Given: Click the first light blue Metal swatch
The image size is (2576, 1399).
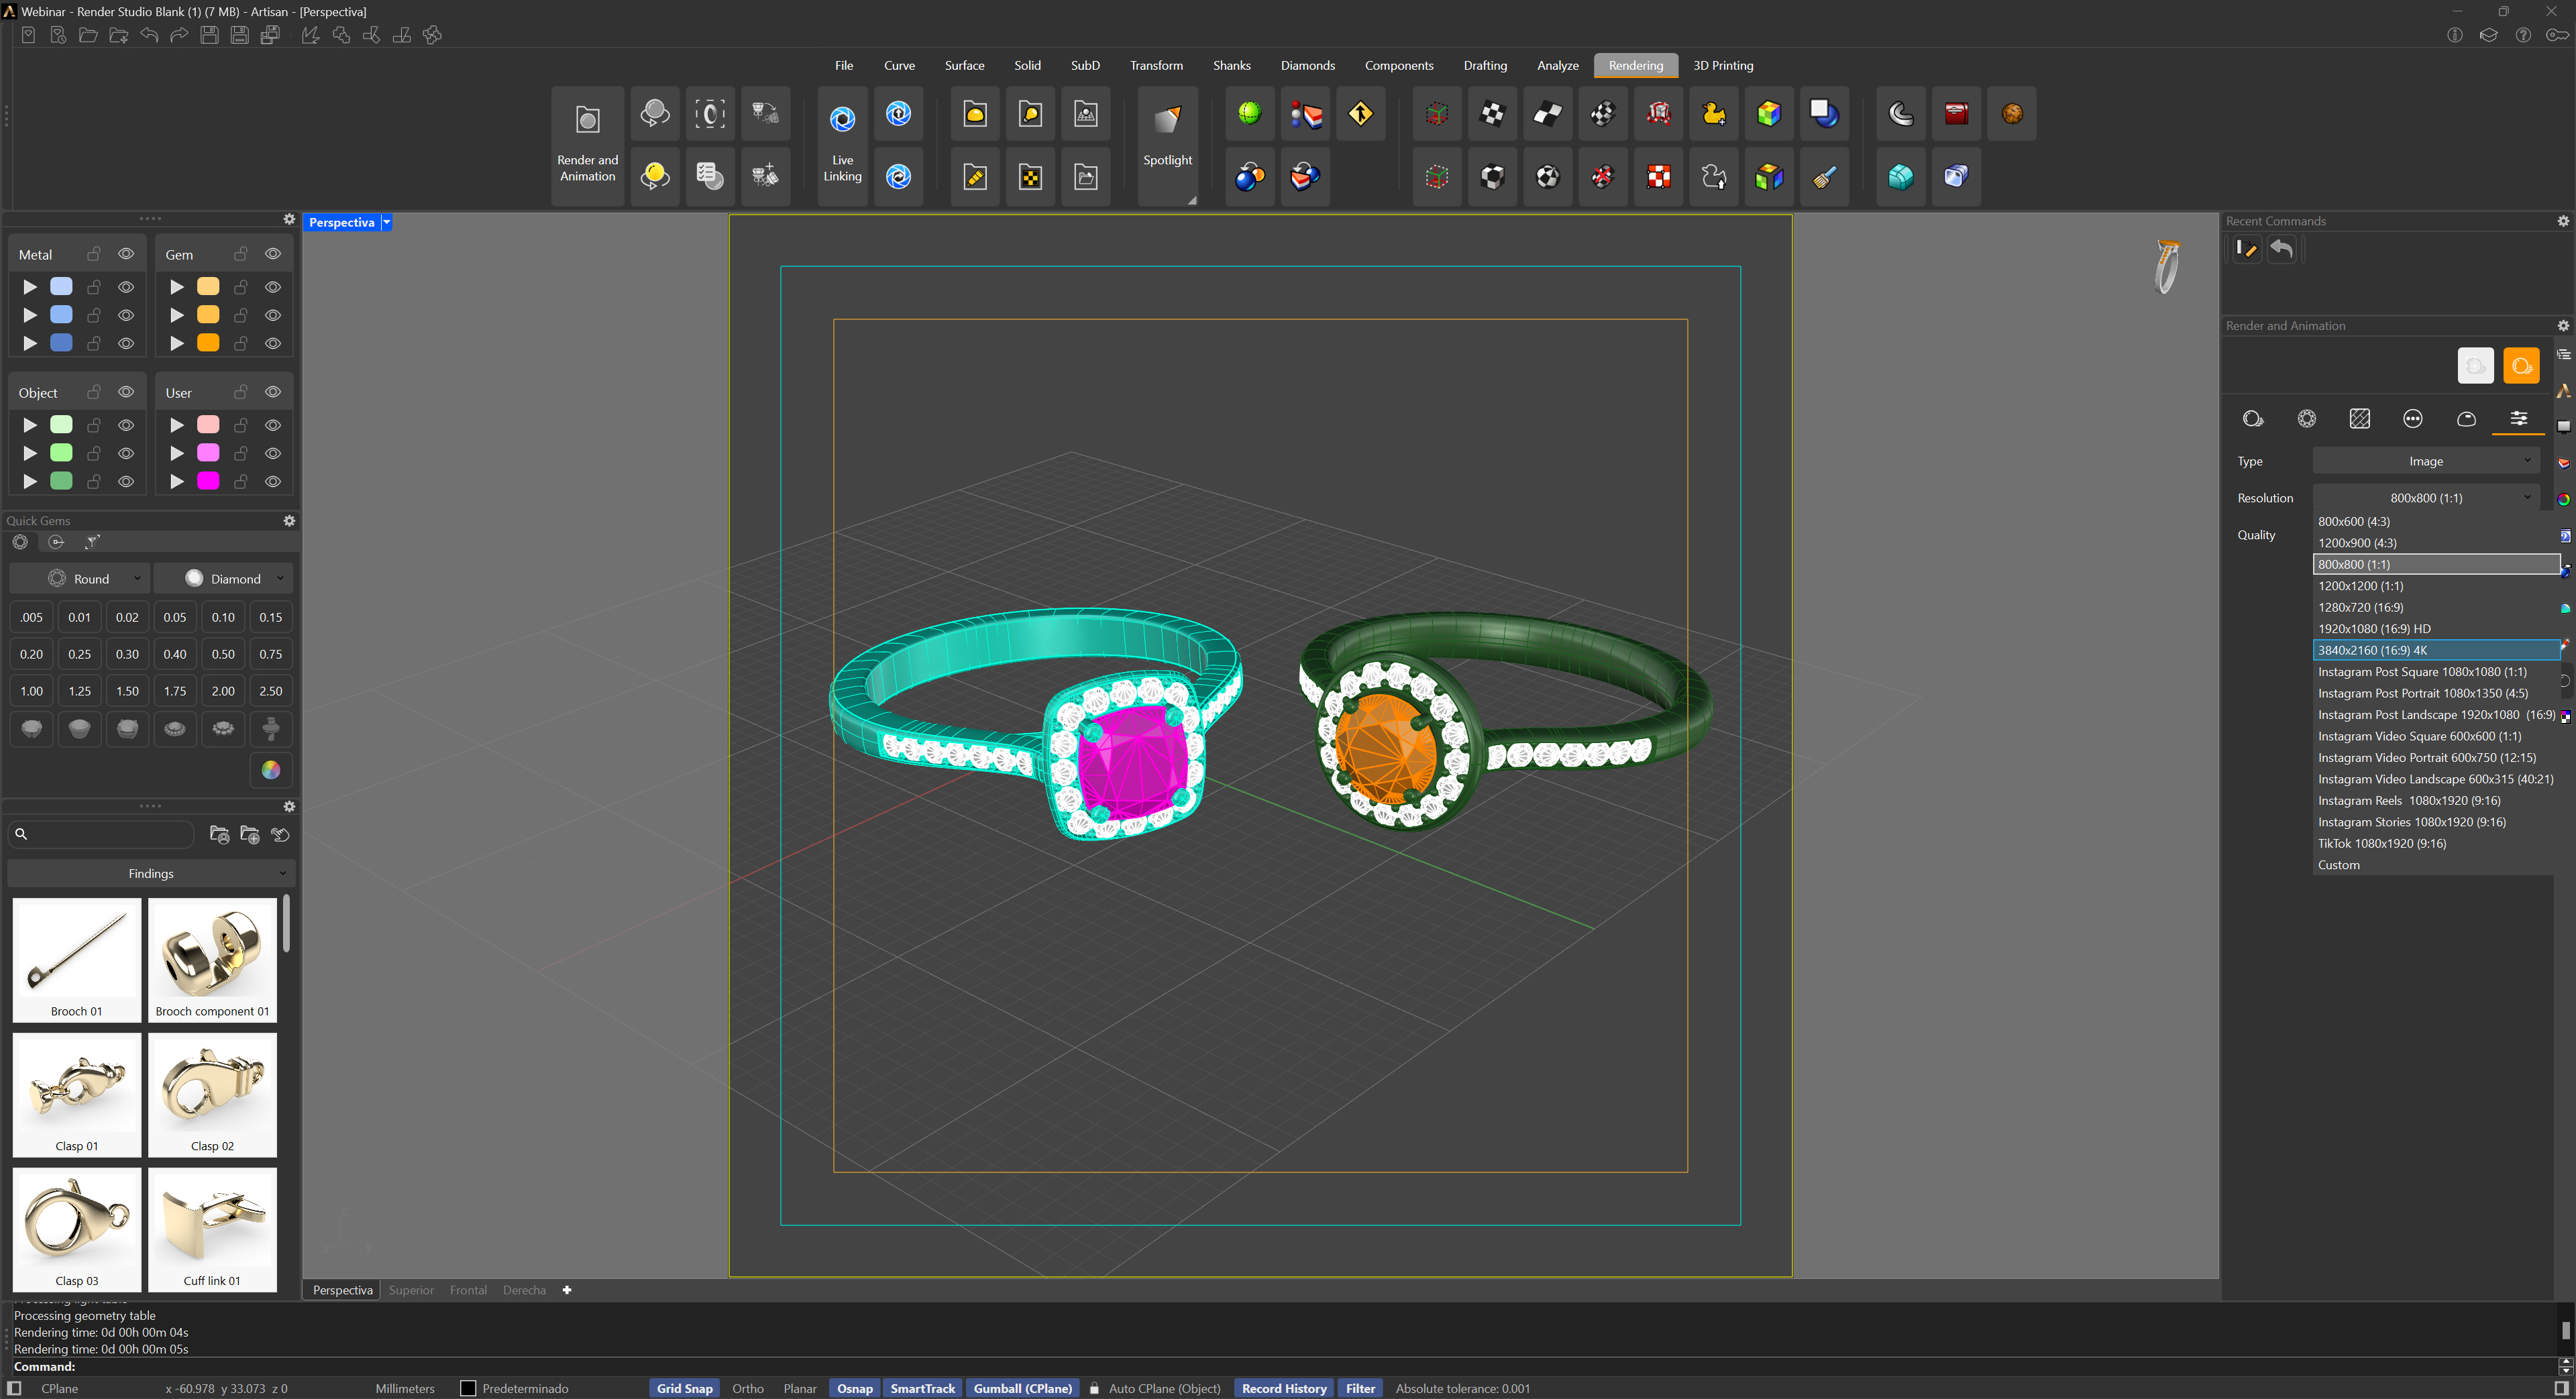Looking at the screenshot, I should tap(61, 287).
